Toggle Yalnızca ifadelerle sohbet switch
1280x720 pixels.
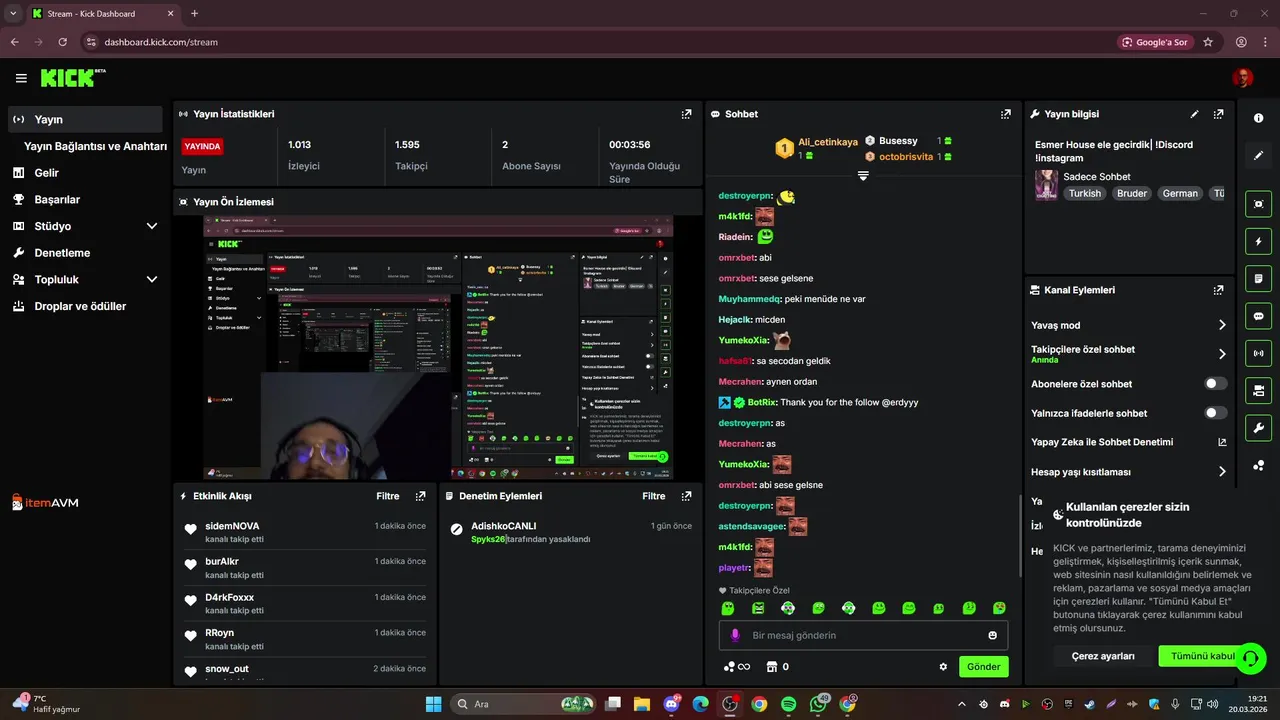click(x=1216, y=413)
